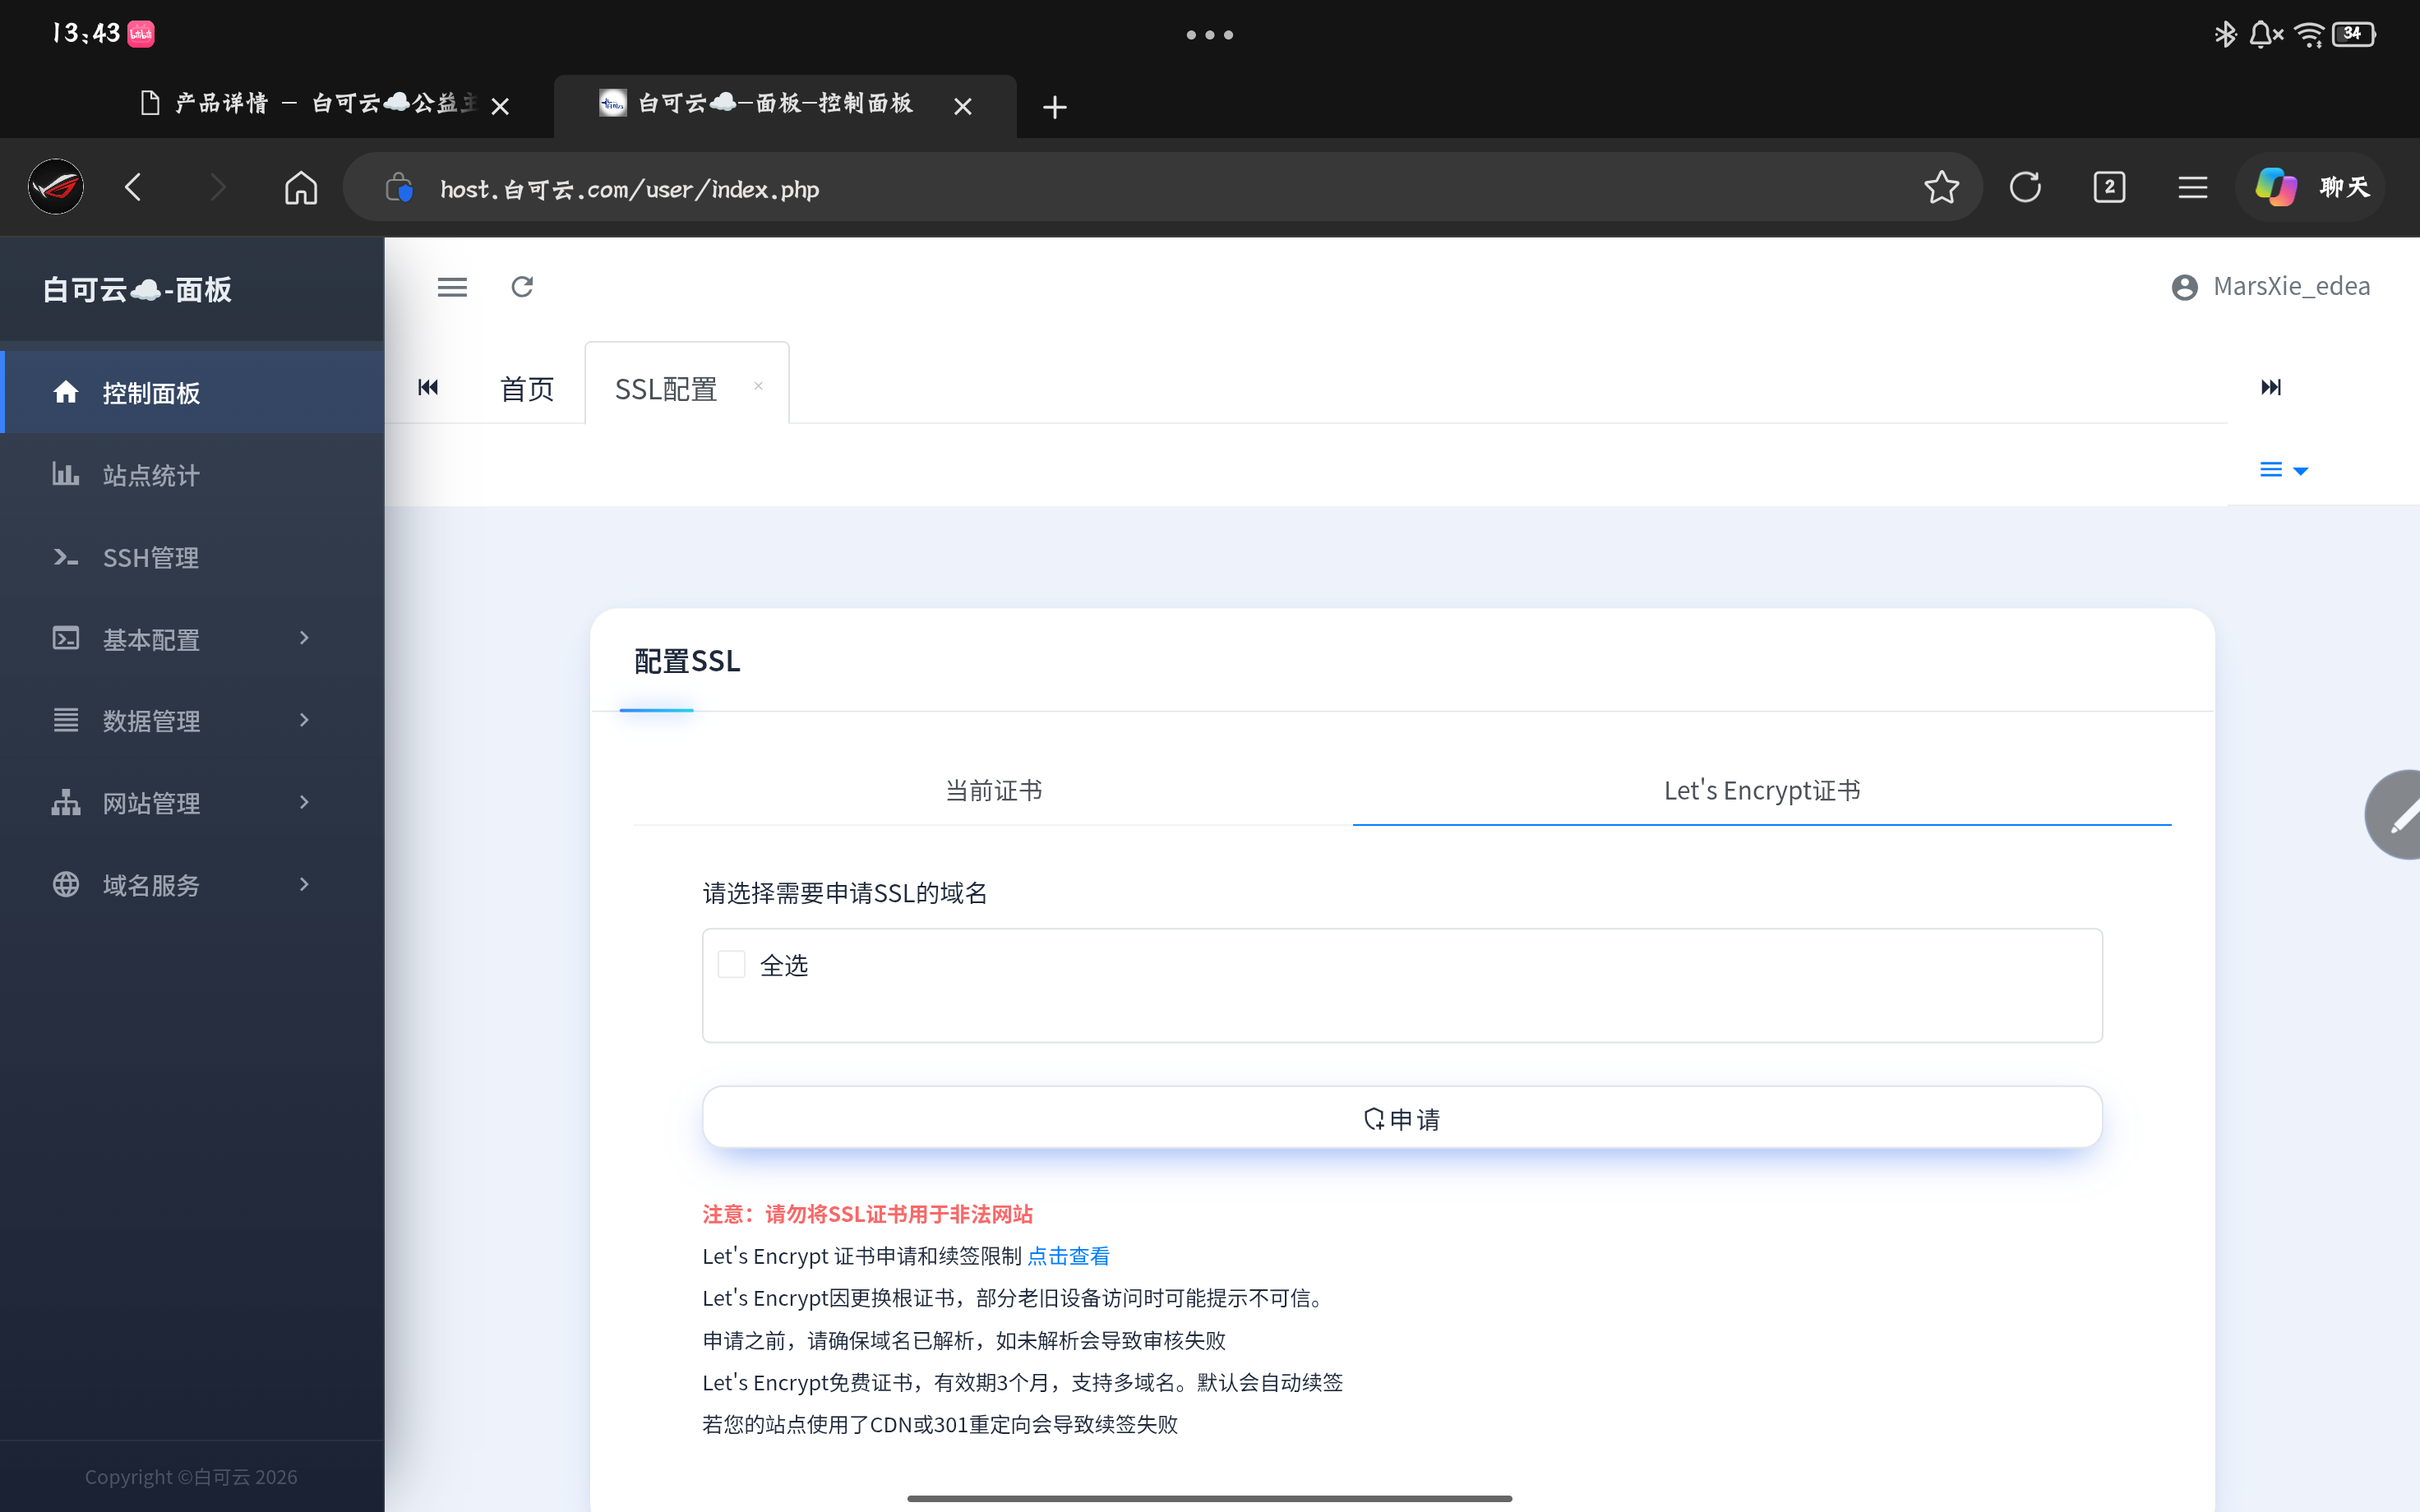Open the browser hamburger menu
This screenshot has width=2420, height=1512.
coord(2193,187)
